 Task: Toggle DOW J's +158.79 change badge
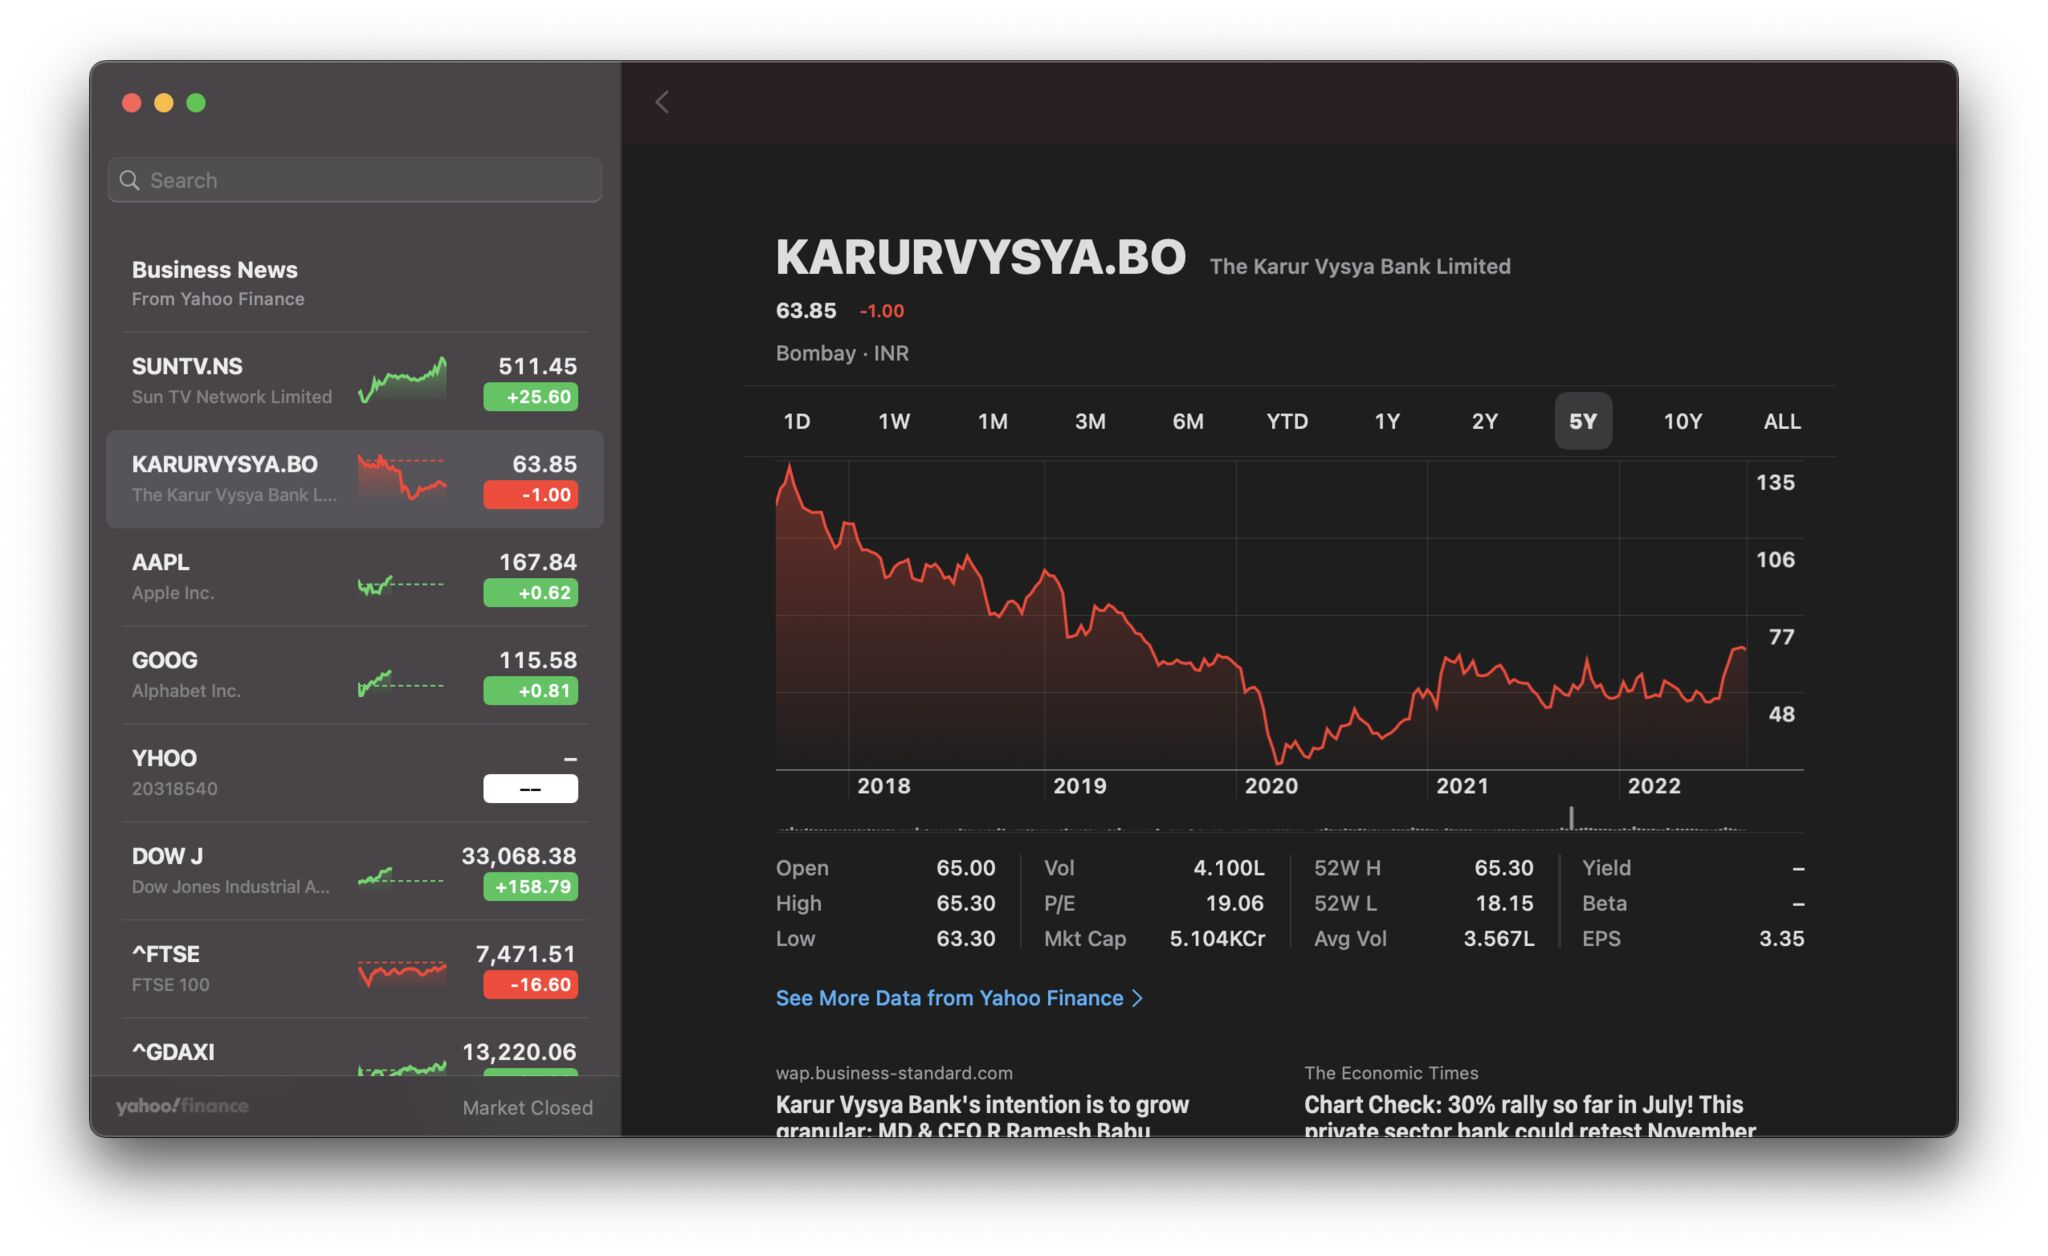(530, 886)
